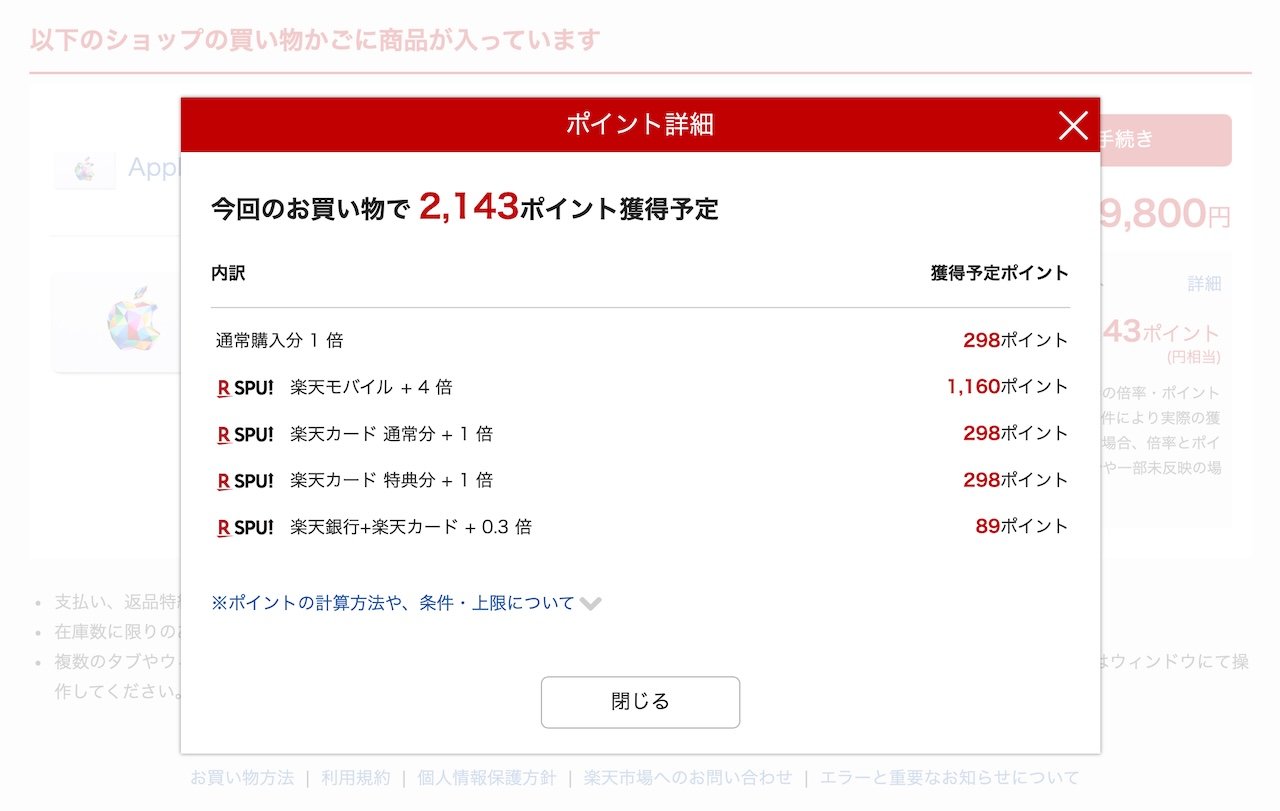Click the SPU icon beside 楽天銀行+楽天カード
The height and width of the screenshot is (811, 1280).
point(245,527)
